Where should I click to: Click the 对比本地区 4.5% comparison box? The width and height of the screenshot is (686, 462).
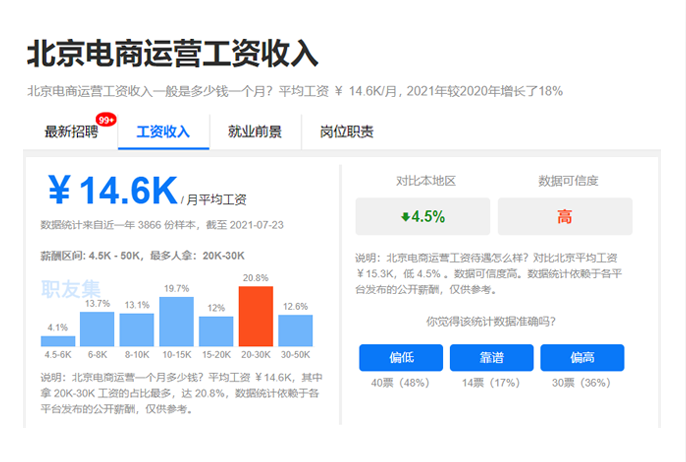pyautogui.click(x=423, y=216)
